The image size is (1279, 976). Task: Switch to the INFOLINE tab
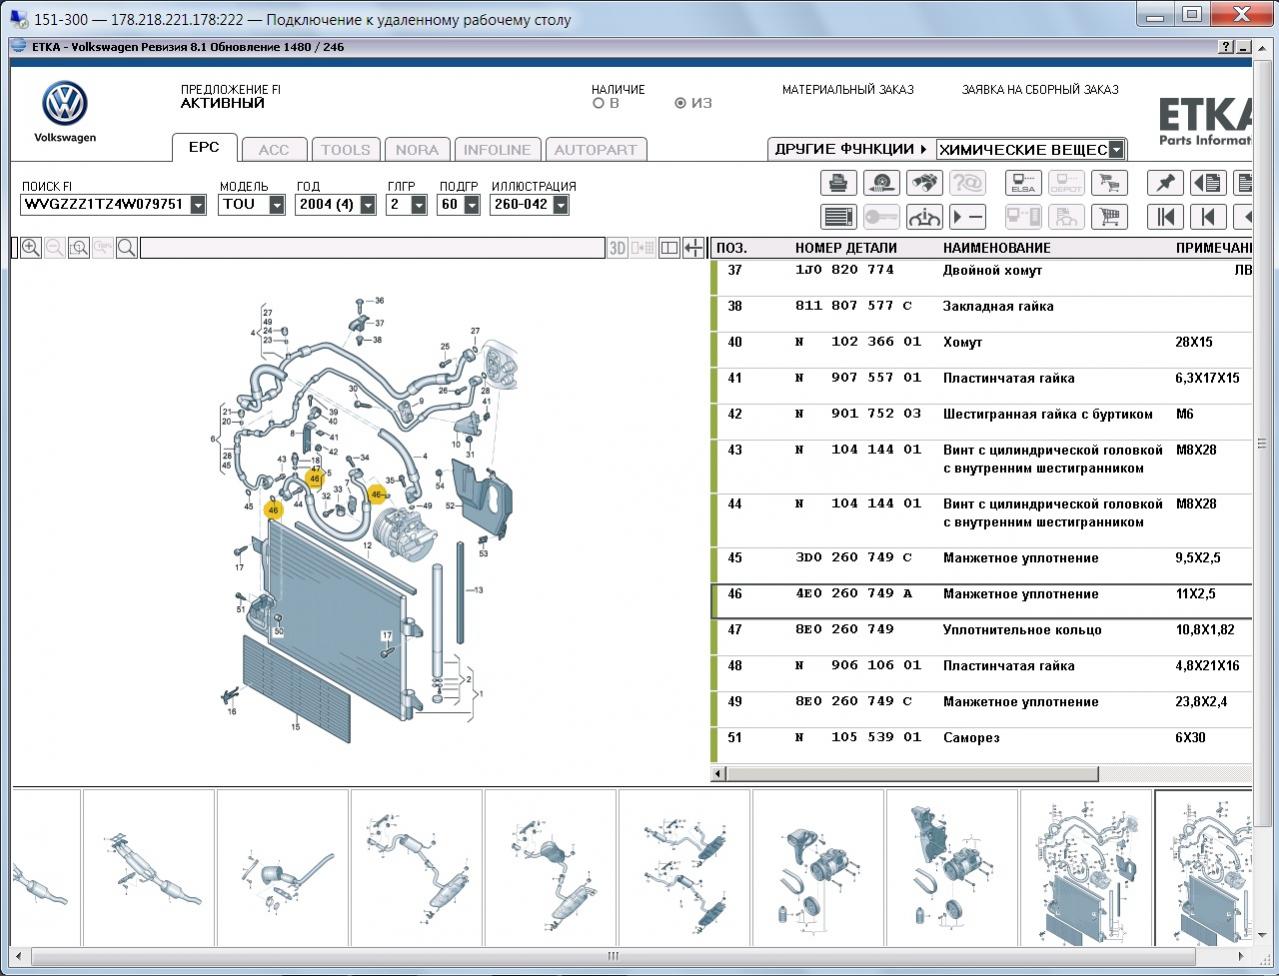[497, 150]
